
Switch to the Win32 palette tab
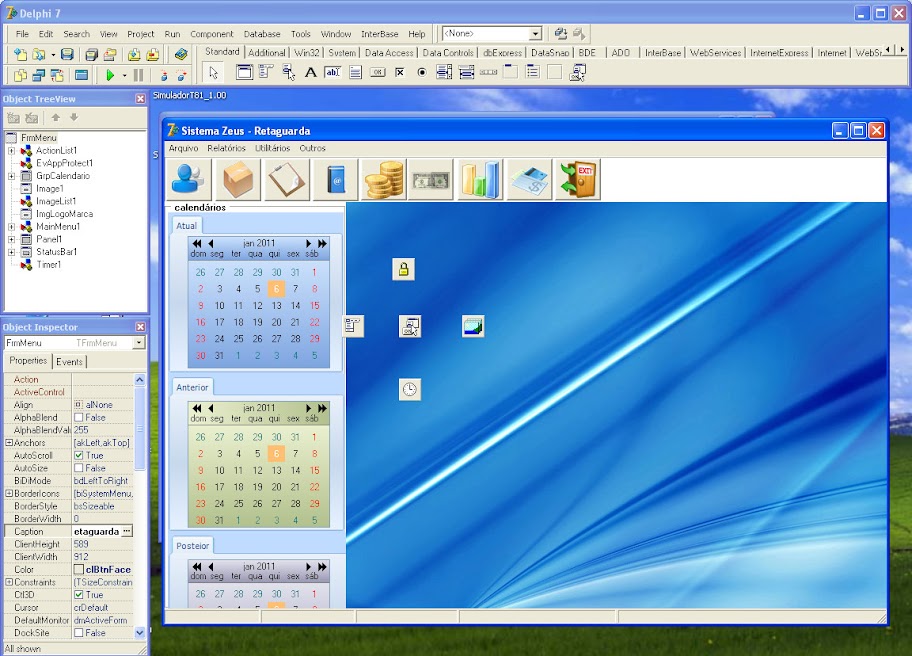tap(307, 53)
